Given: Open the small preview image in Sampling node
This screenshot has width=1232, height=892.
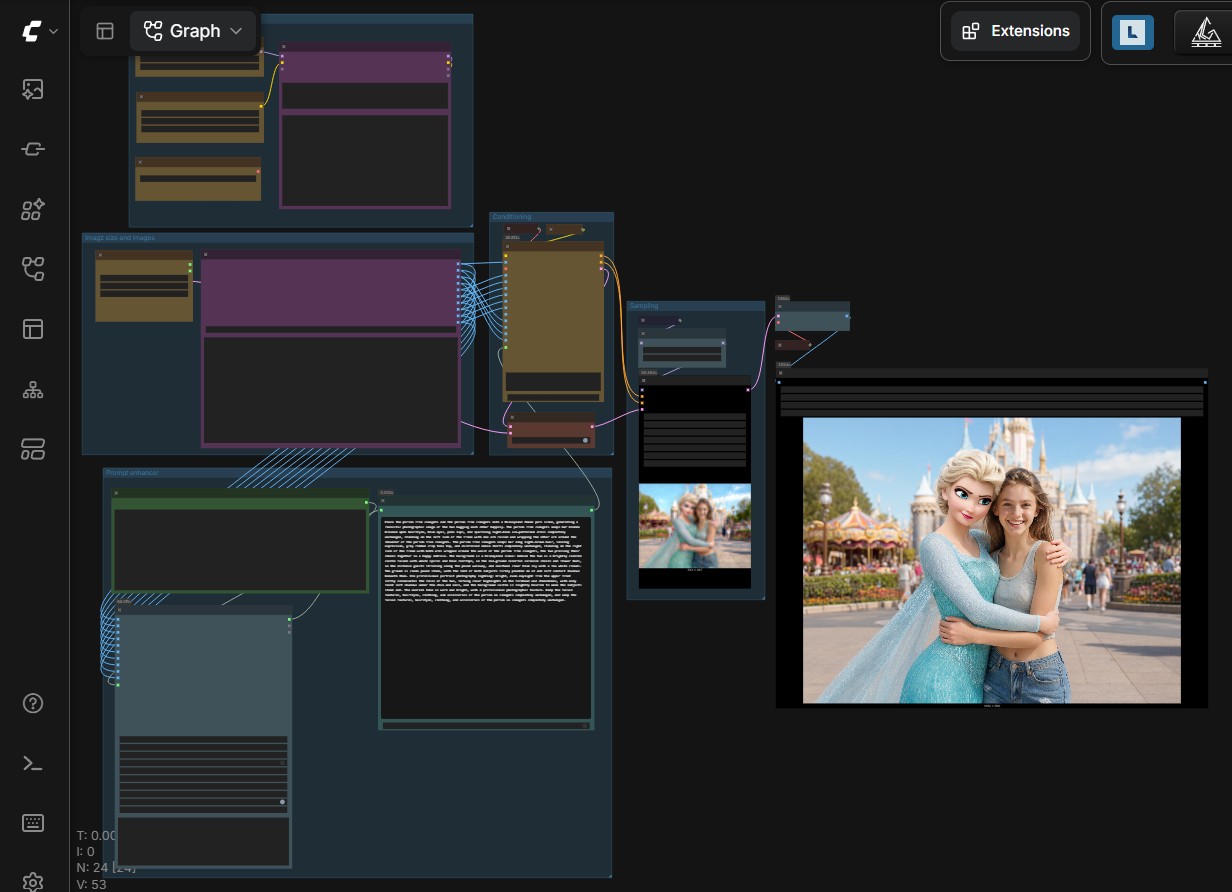Looking at the screenshot, I should click(695, 526).
